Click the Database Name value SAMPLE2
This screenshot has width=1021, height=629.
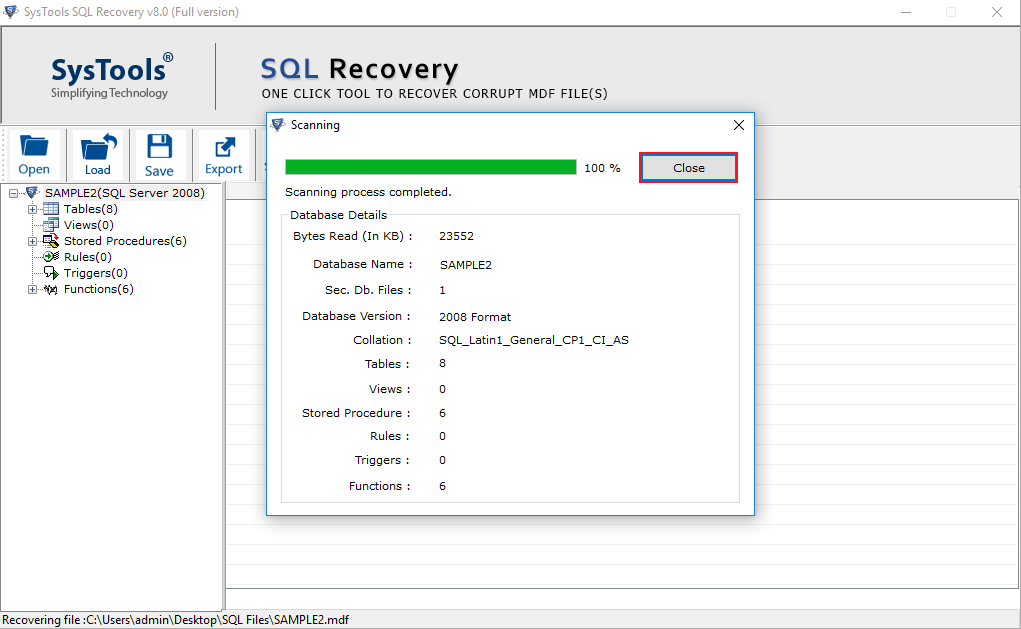(466, 265)
